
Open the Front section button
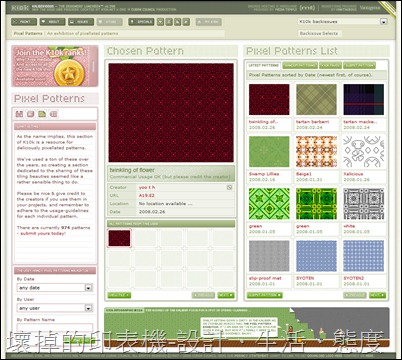click(24, 22)
